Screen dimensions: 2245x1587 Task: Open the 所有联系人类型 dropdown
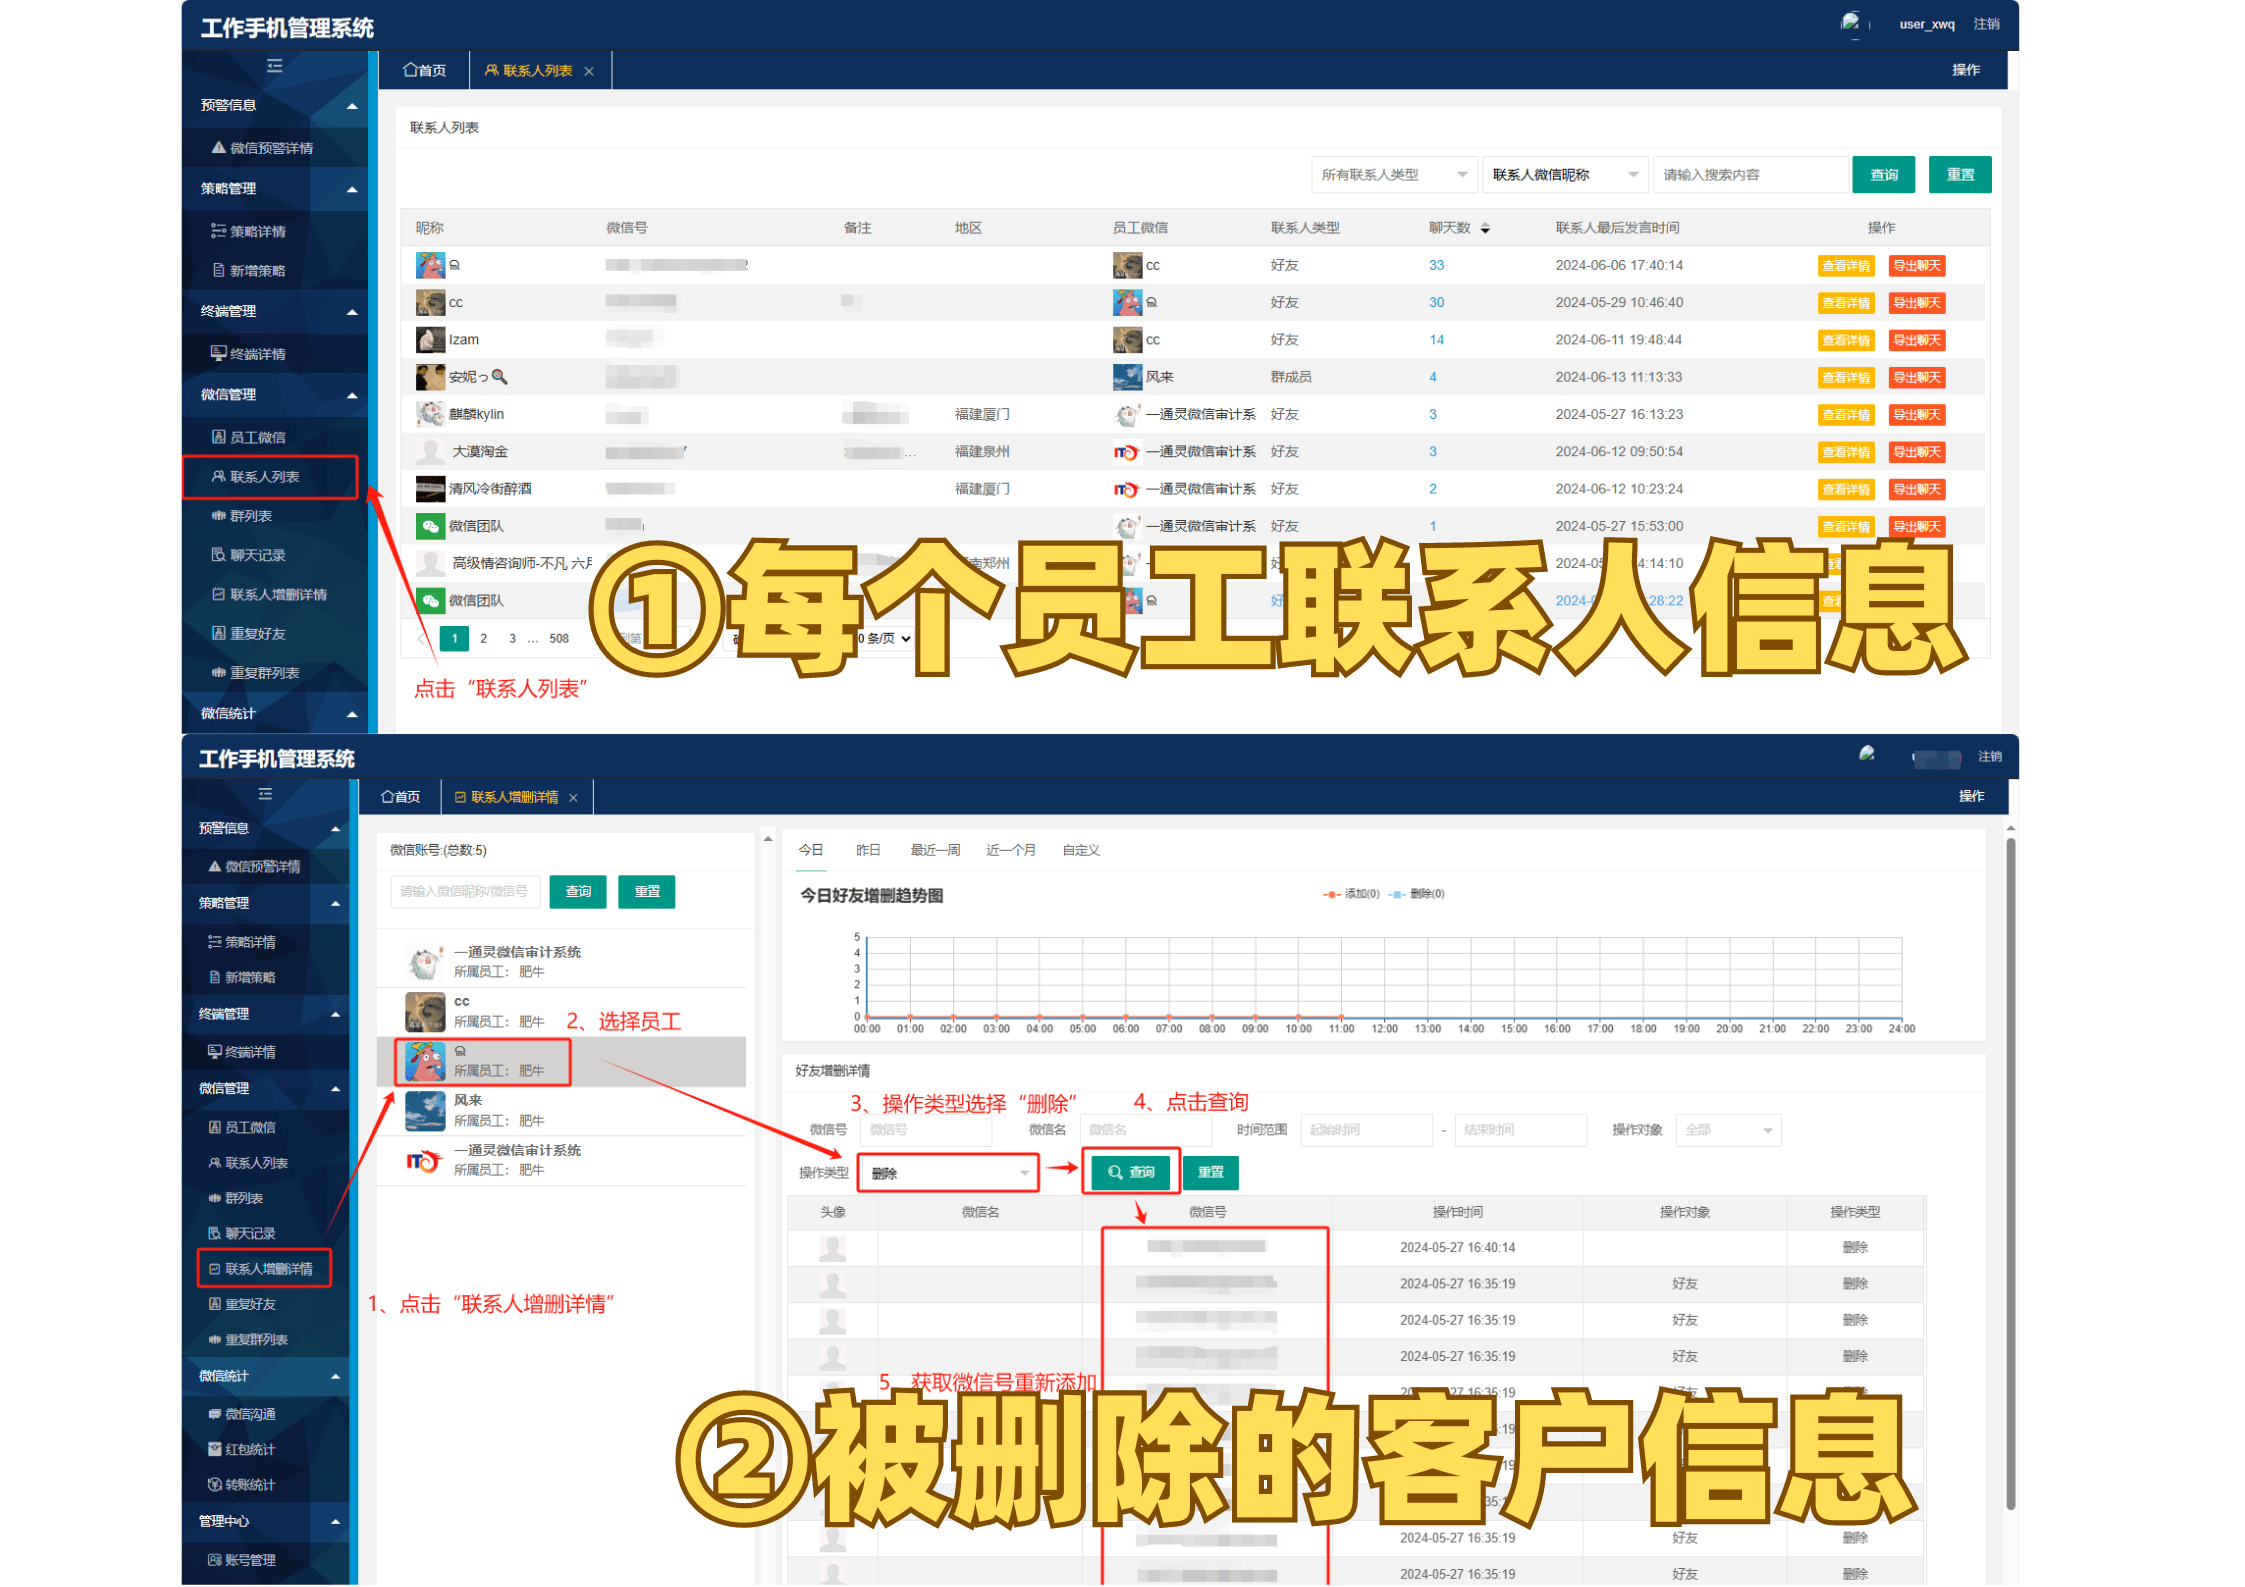pos(1393,175)
